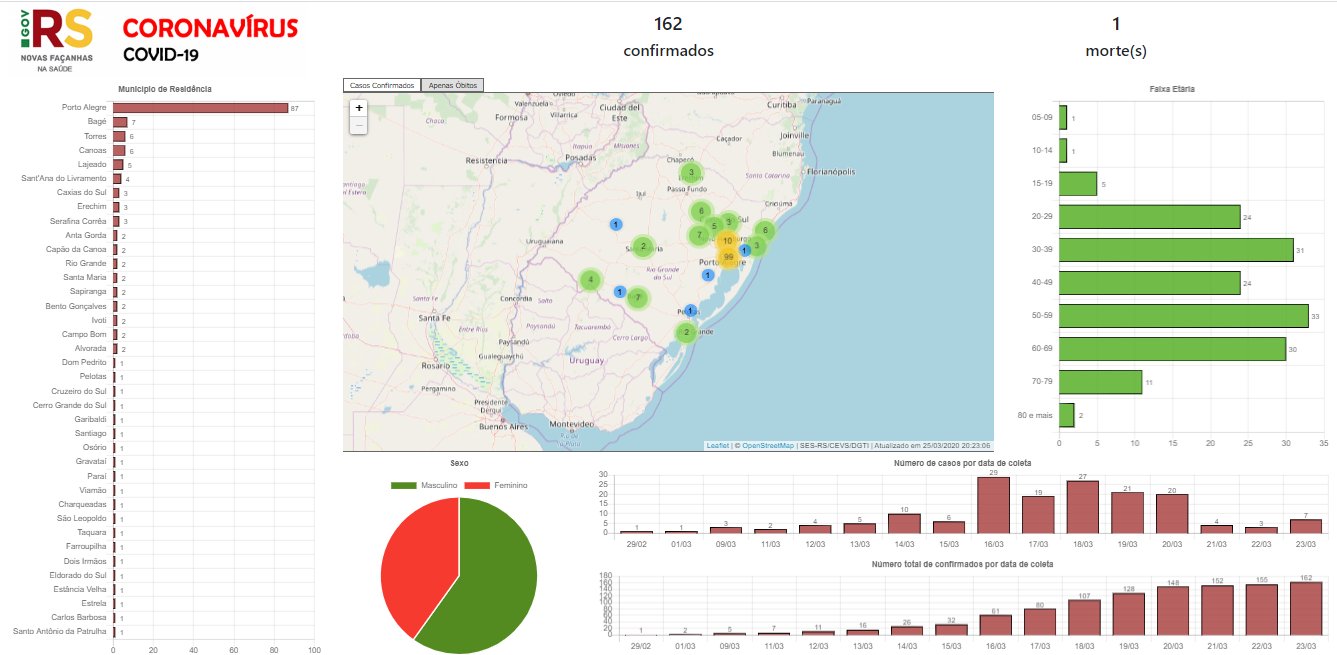The height and width of the screenshot is (655, 1337).
Task: Click the 16/03 bar showing 29 cases
Action: 992,505
